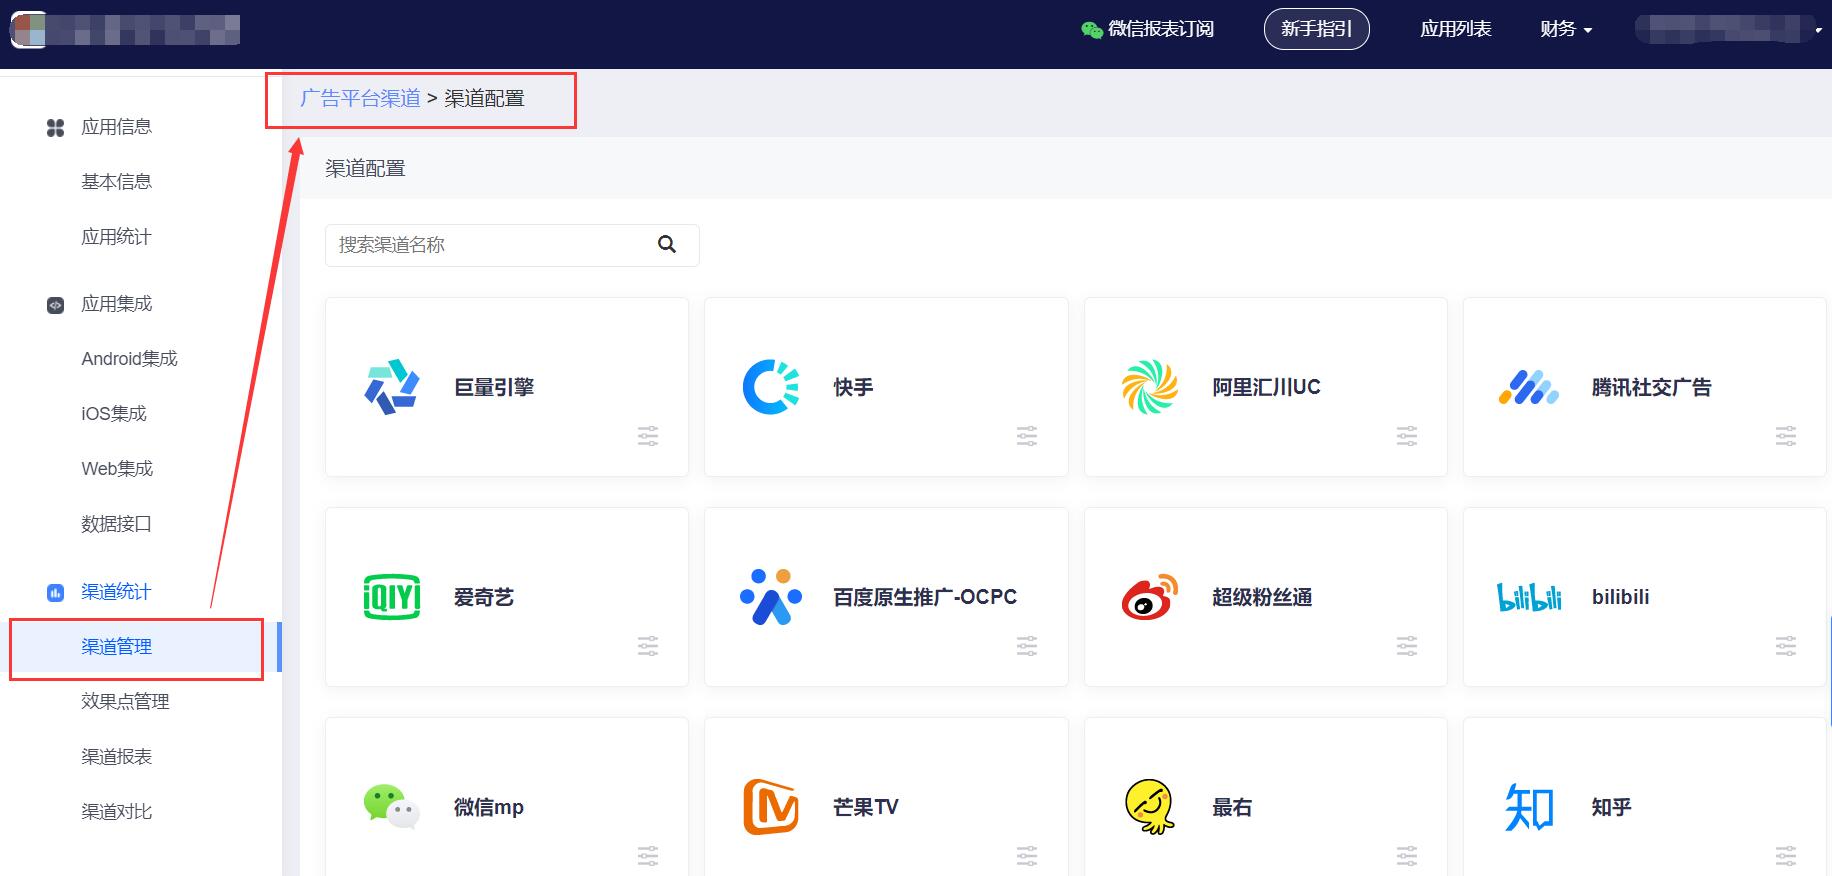Click the 渠道统计 sidebar heading
Screen dimensions: 1832x876
pyautogui.click(x=116, y=592)
